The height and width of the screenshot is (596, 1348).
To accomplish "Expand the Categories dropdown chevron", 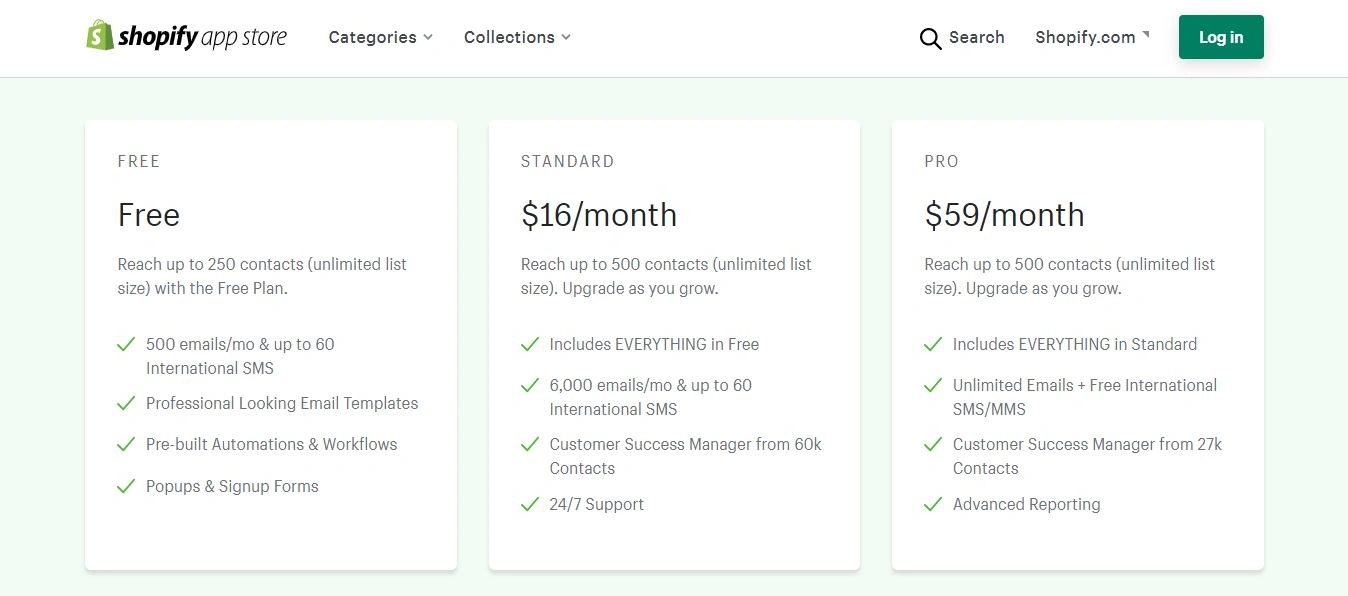I will pos(428,38).
